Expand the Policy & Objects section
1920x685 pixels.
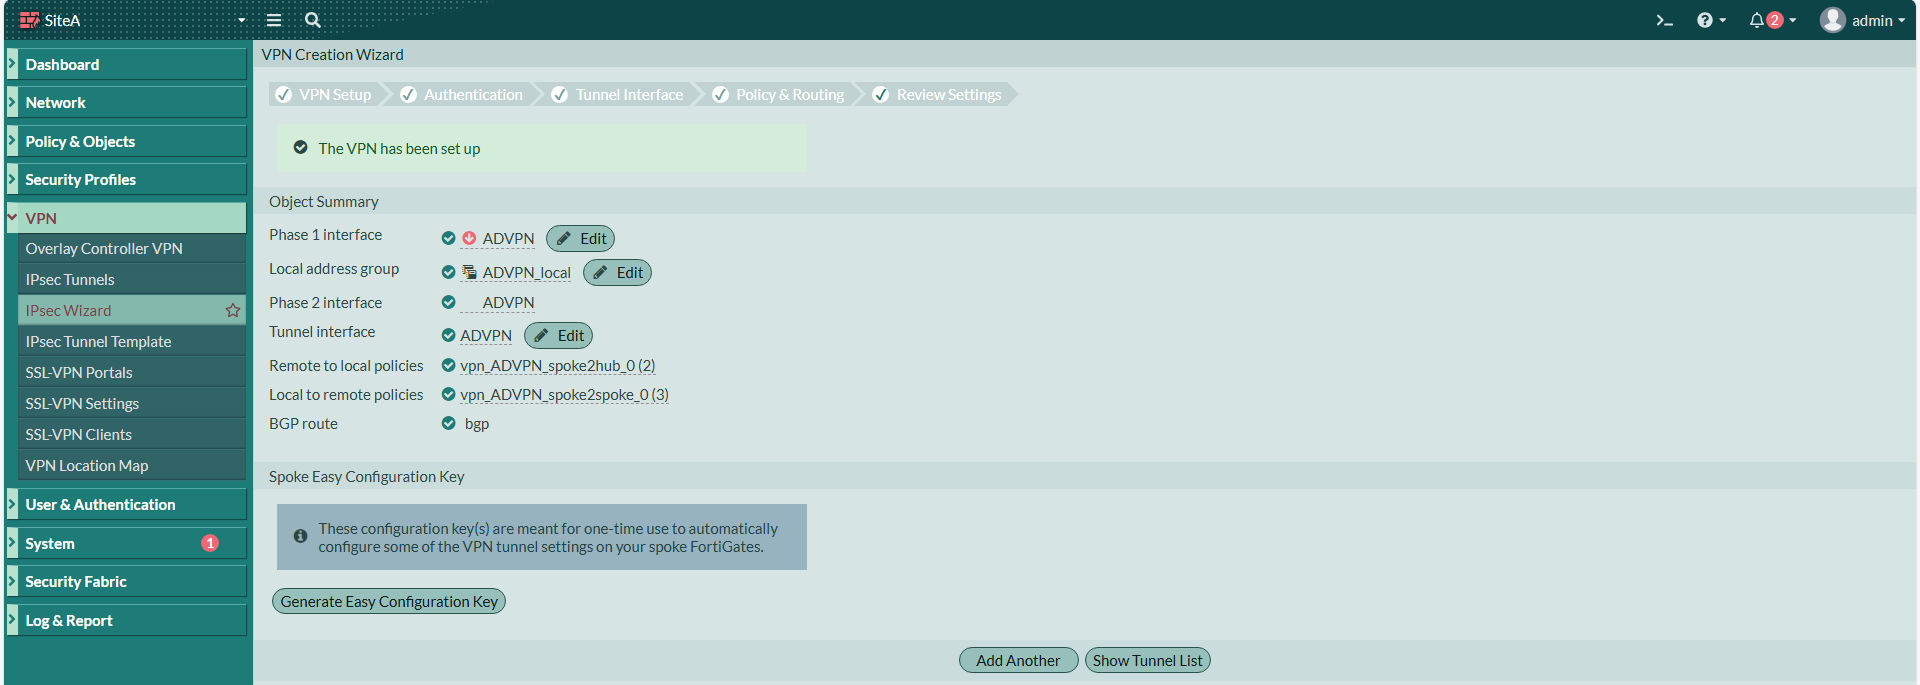click(x=126, y=141)
